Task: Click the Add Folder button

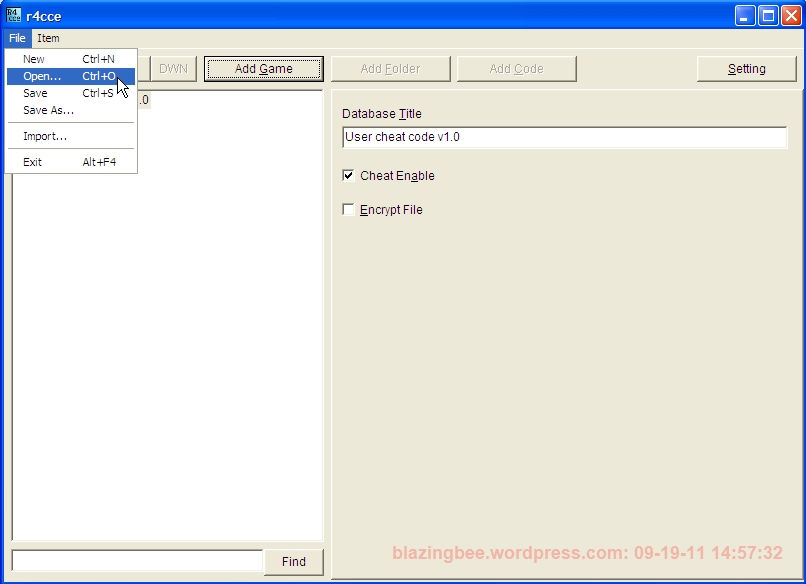Action: (x=391, y=69)
